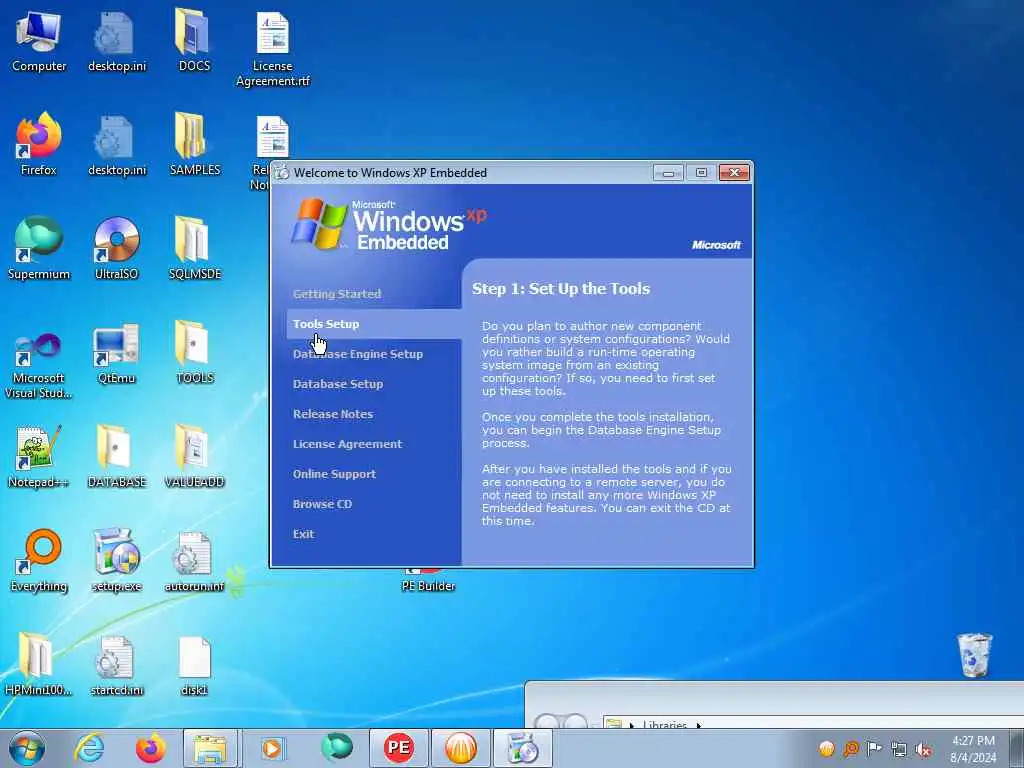Open the TOOLS folder icon
The height and width of the screenshot is (768, 1024).
coord(195,353)
